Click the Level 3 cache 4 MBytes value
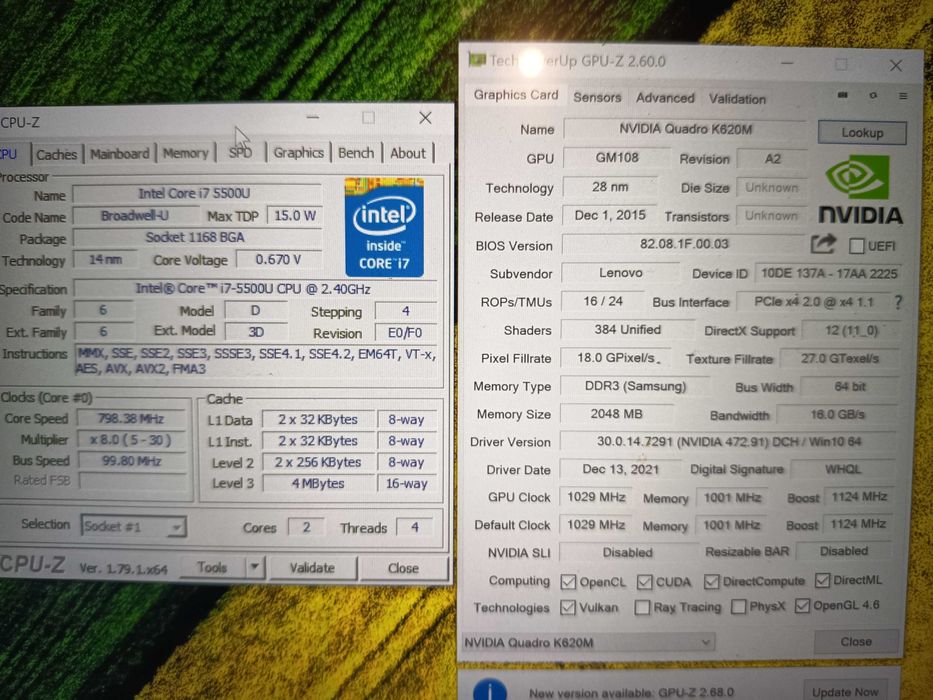 coord(318,483)
